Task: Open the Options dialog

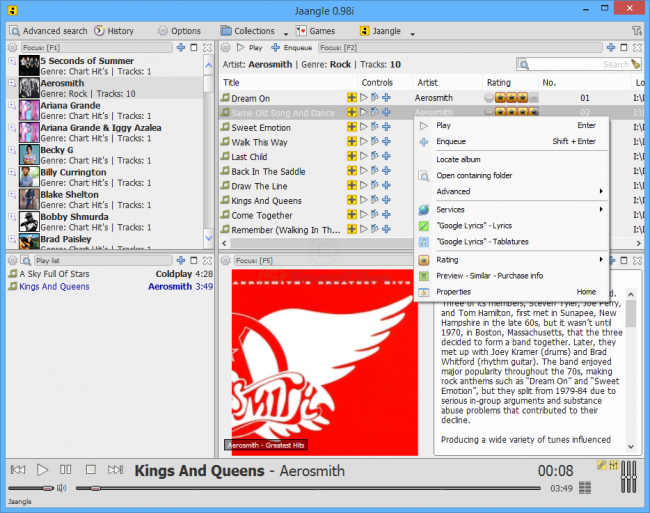Action: pos(179,31)
